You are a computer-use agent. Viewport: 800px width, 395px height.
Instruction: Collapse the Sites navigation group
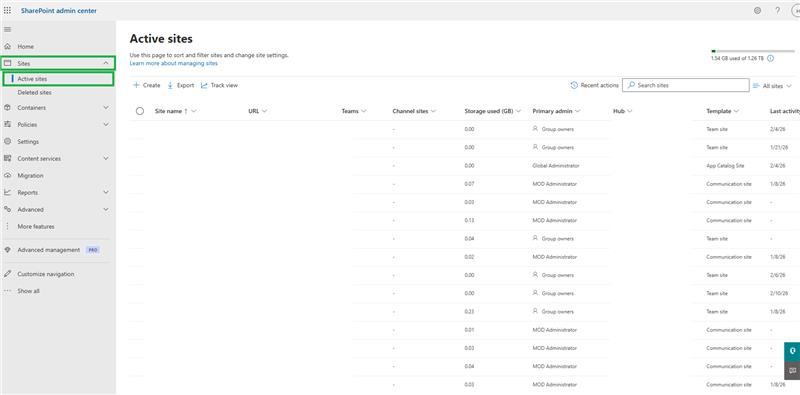[x=106, y=63]
